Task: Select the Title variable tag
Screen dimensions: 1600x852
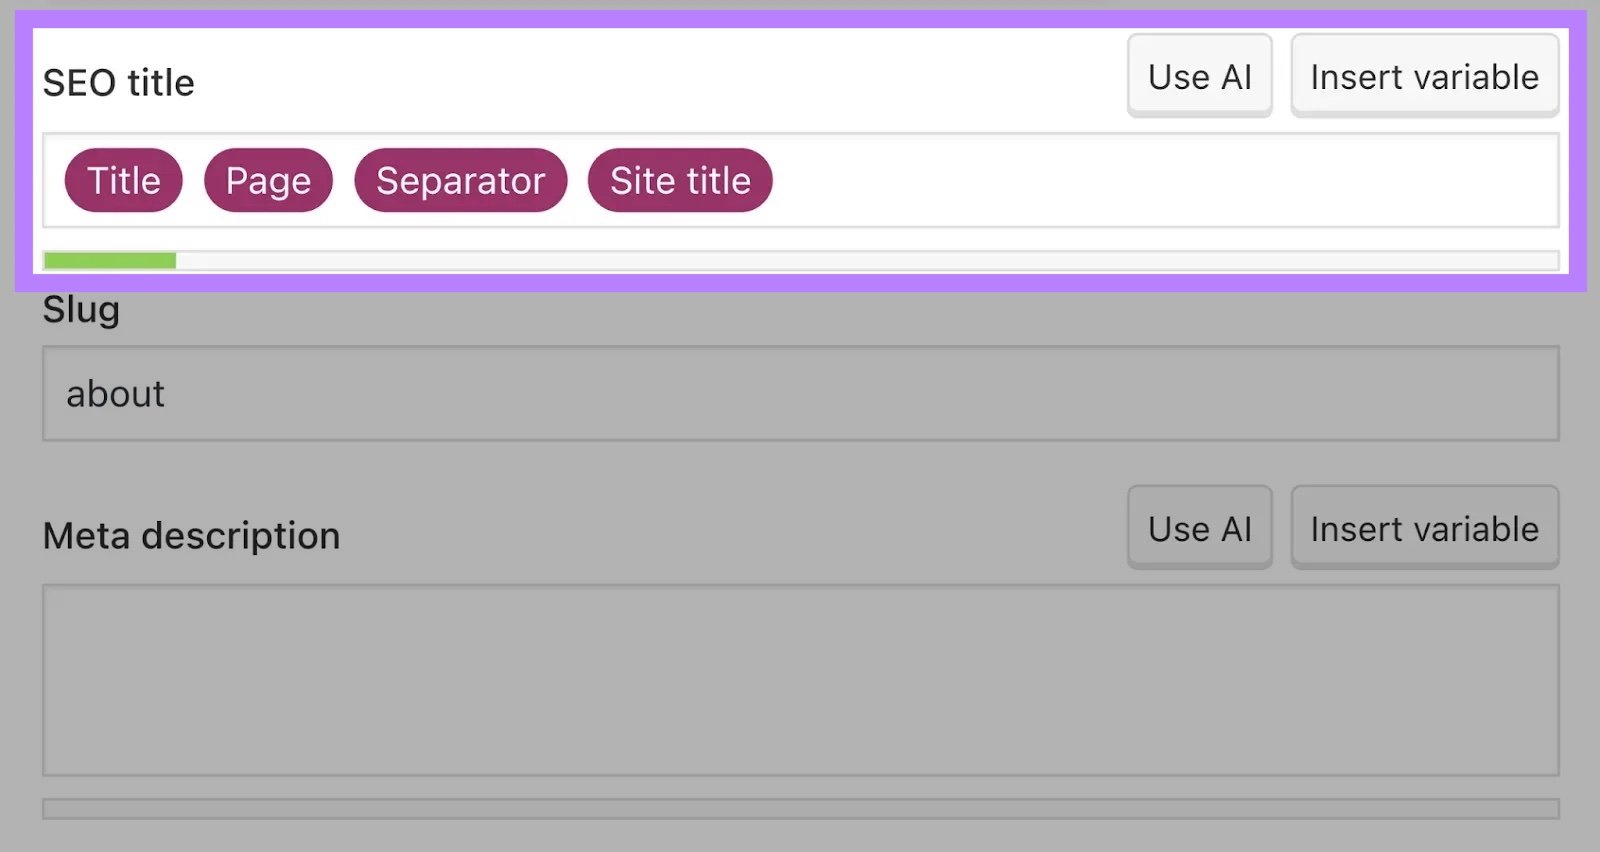Action: coord(124,181)
